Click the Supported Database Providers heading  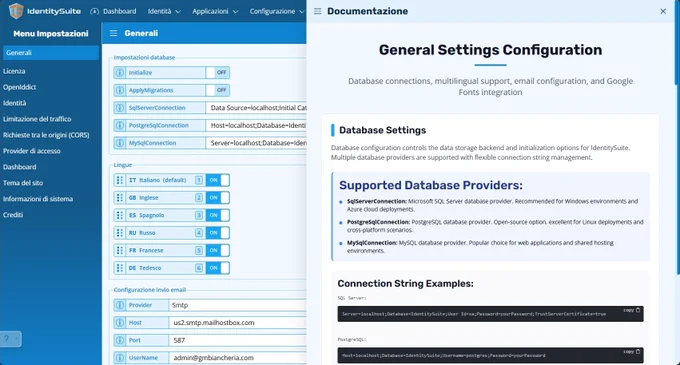pyautogui.click(x=431, y=185)
